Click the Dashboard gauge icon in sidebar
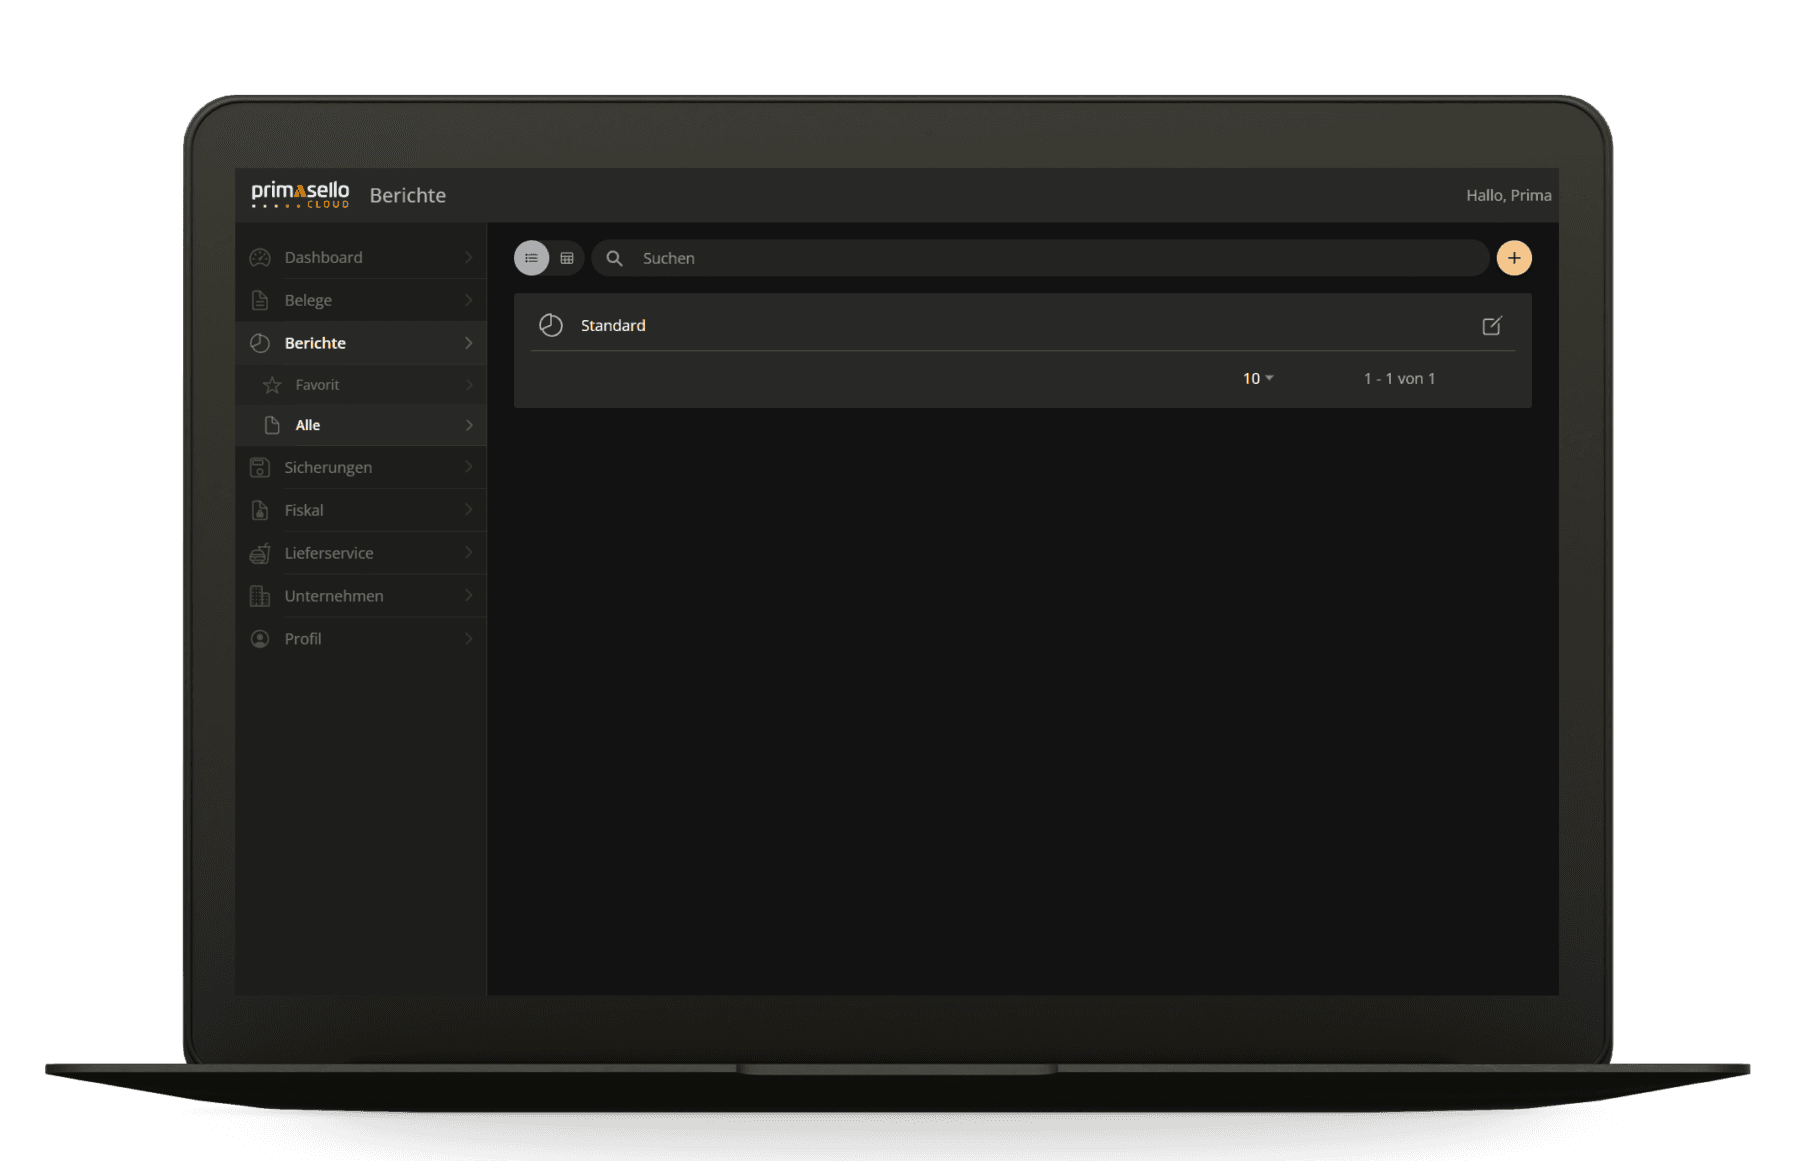Image resolution: width=1800 pixels, height=1161 pixels. pos(260,257)
